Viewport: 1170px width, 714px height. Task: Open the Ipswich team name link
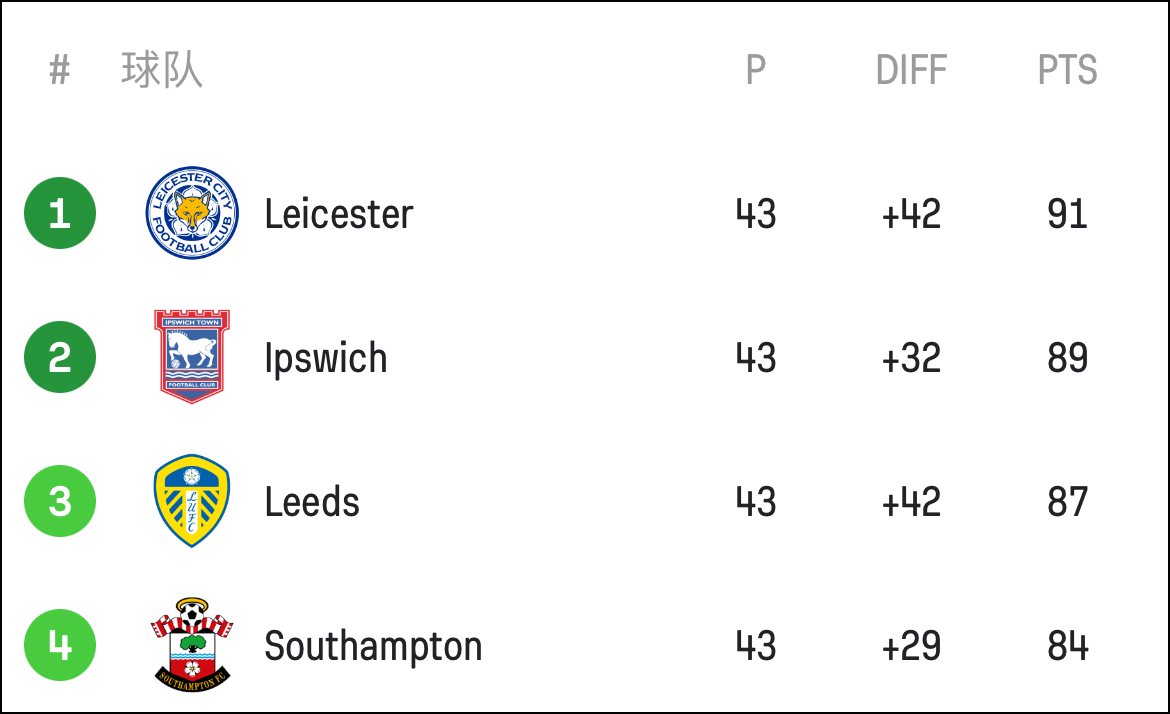pyautogui.click(x=326, y=359)
